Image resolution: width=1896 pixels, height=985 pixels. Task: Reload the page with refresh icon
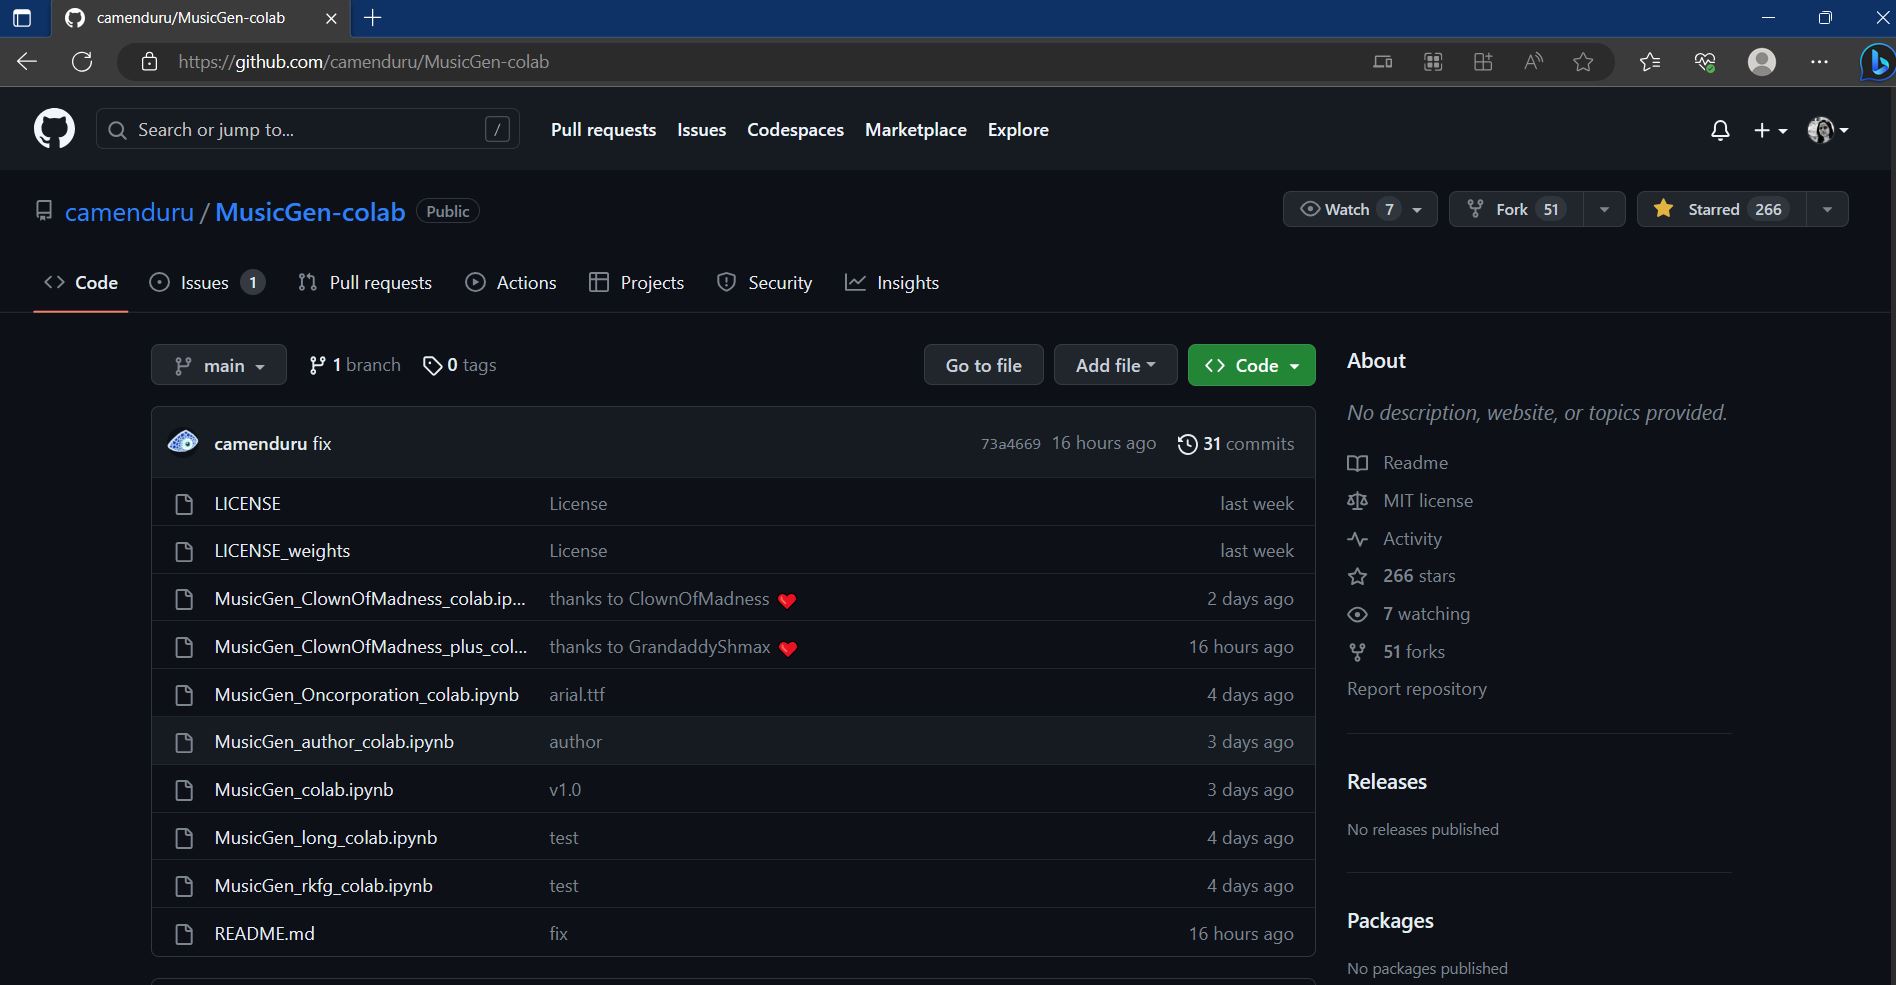tap(82, 62)
